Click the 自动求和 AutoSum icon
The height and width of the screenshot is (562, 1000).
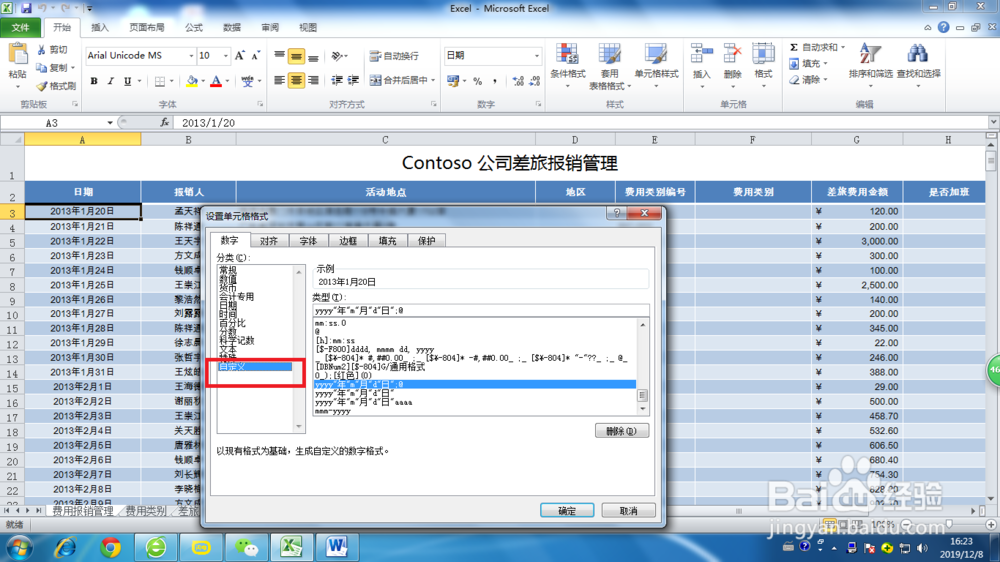pos(794,48)
